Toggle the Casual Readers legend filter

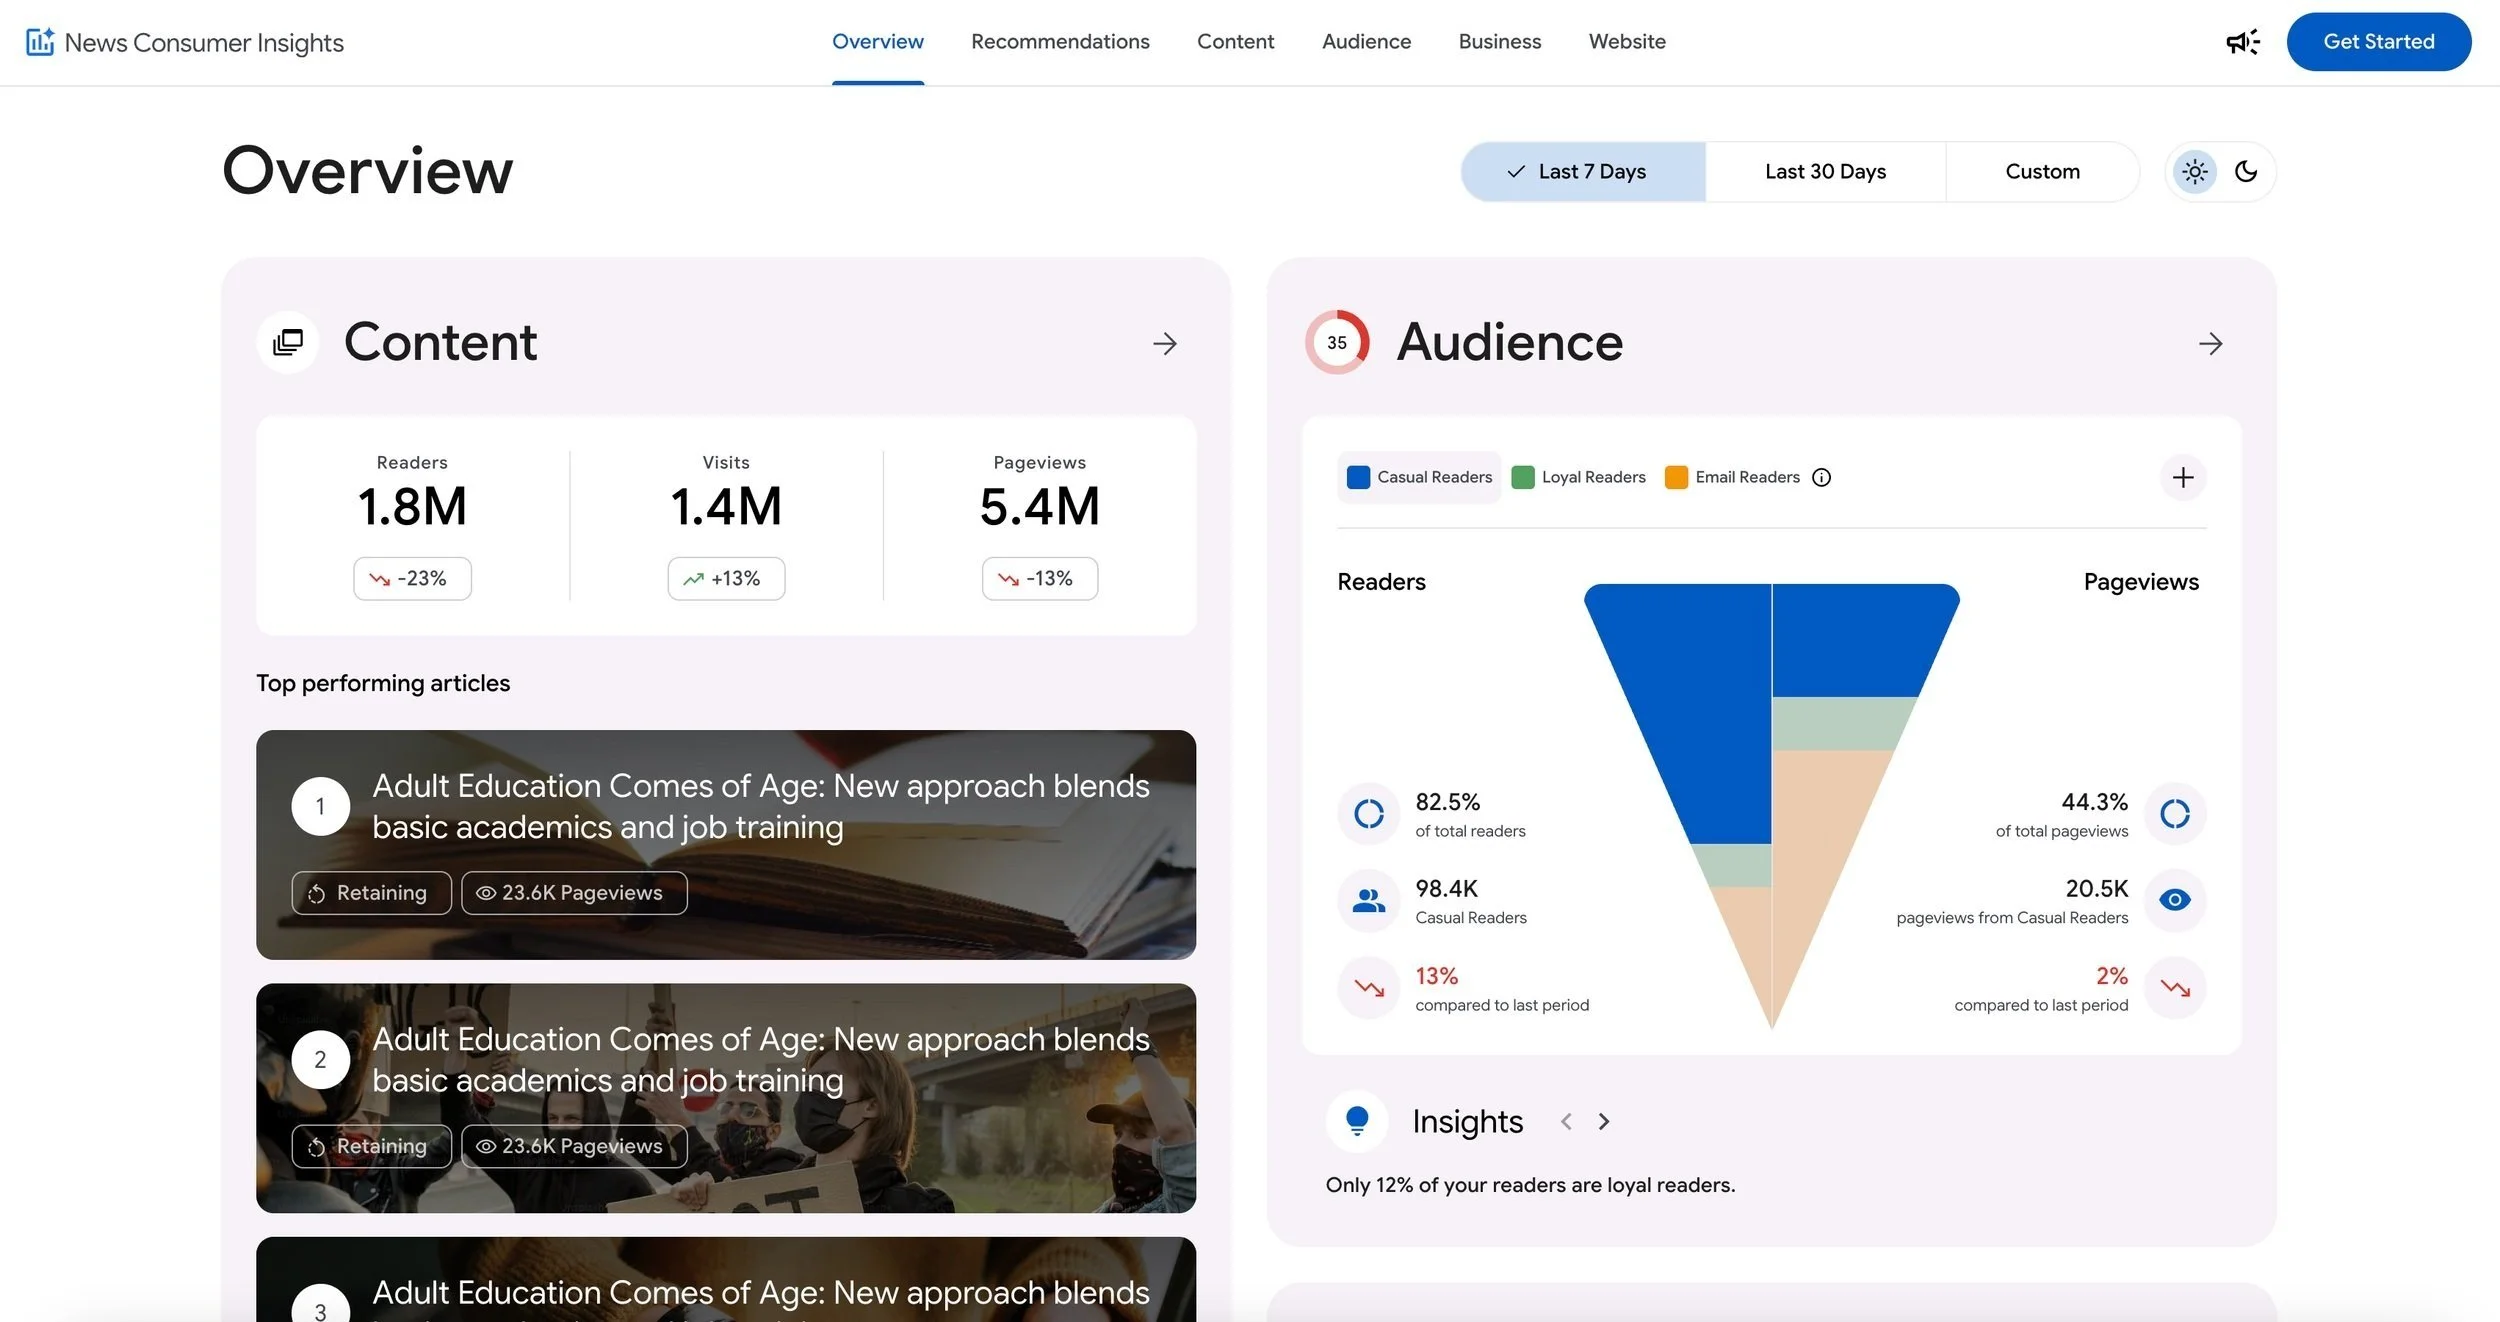point(1419,478)
